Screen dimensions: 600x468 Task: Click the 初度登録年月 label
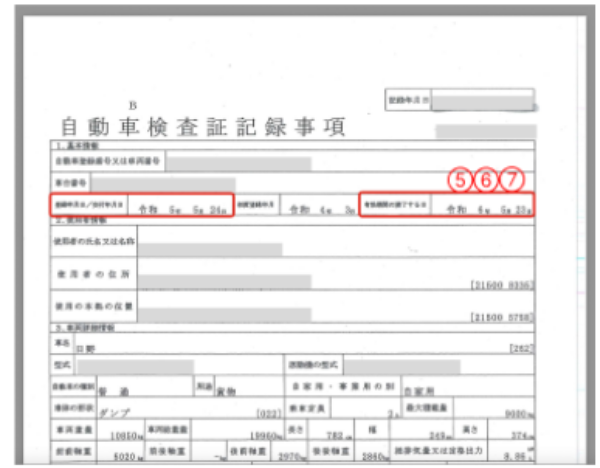256,204
